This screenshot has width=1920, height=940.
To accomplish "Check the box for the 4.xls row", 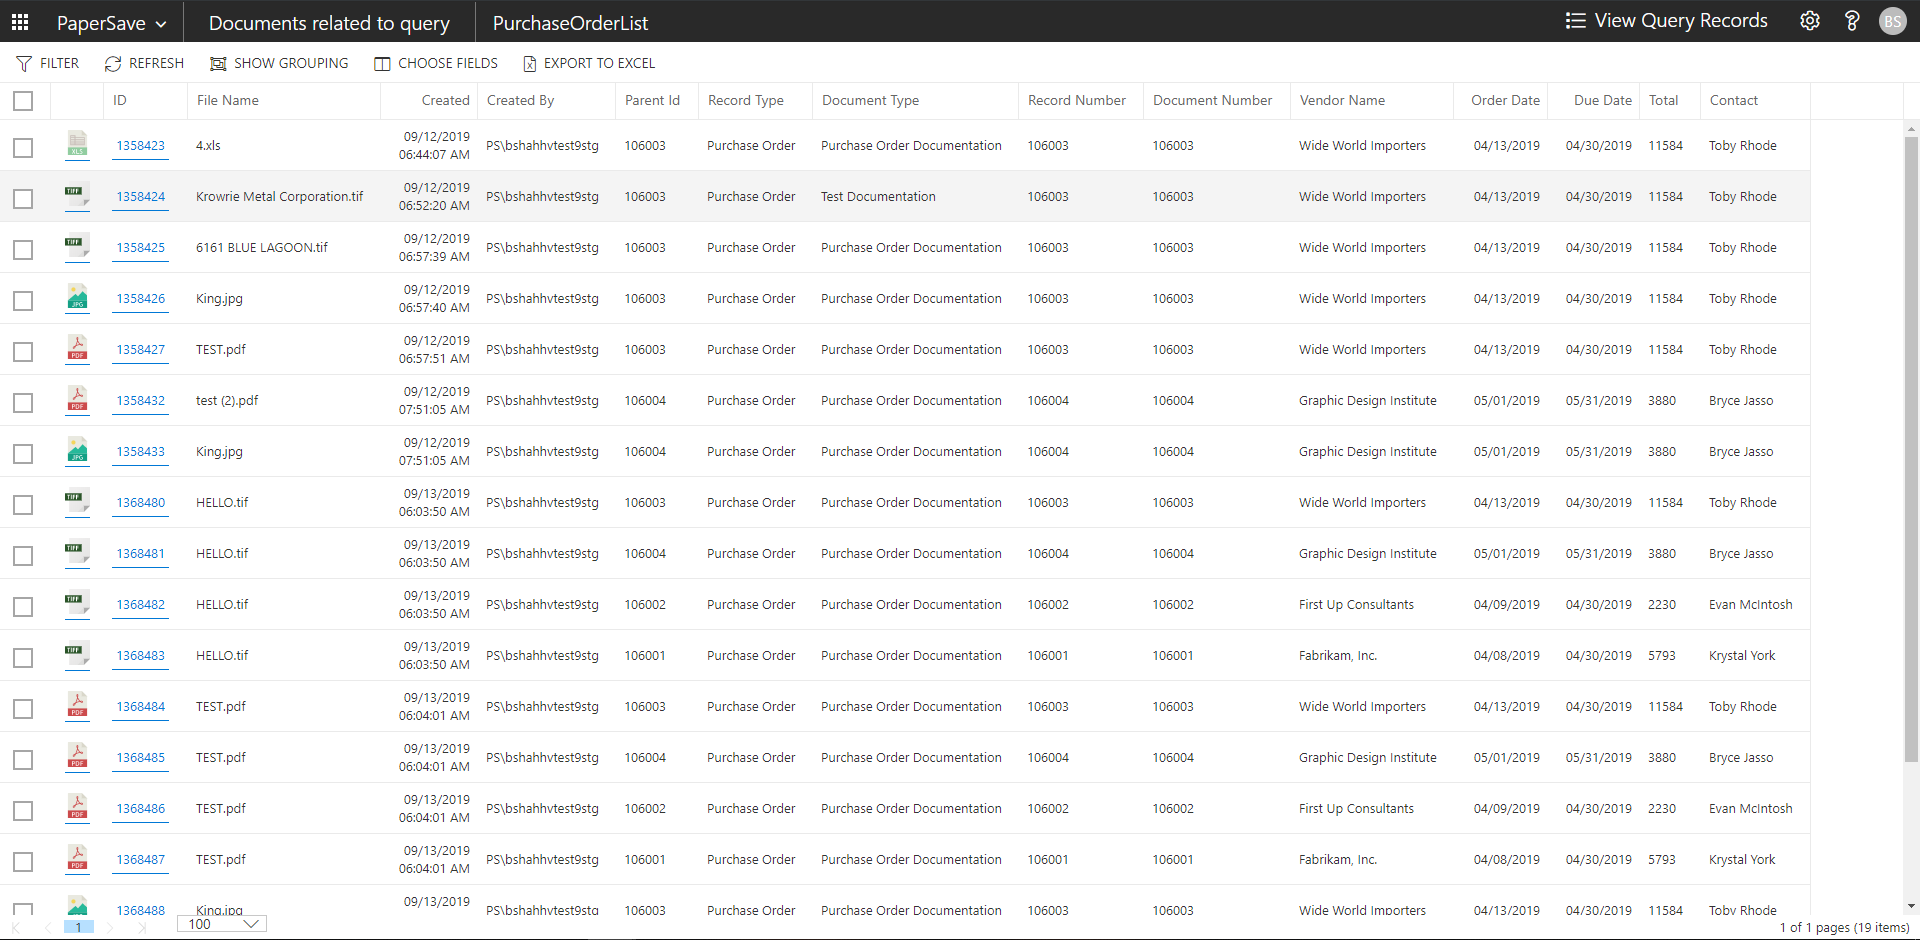I will (23, 148).
